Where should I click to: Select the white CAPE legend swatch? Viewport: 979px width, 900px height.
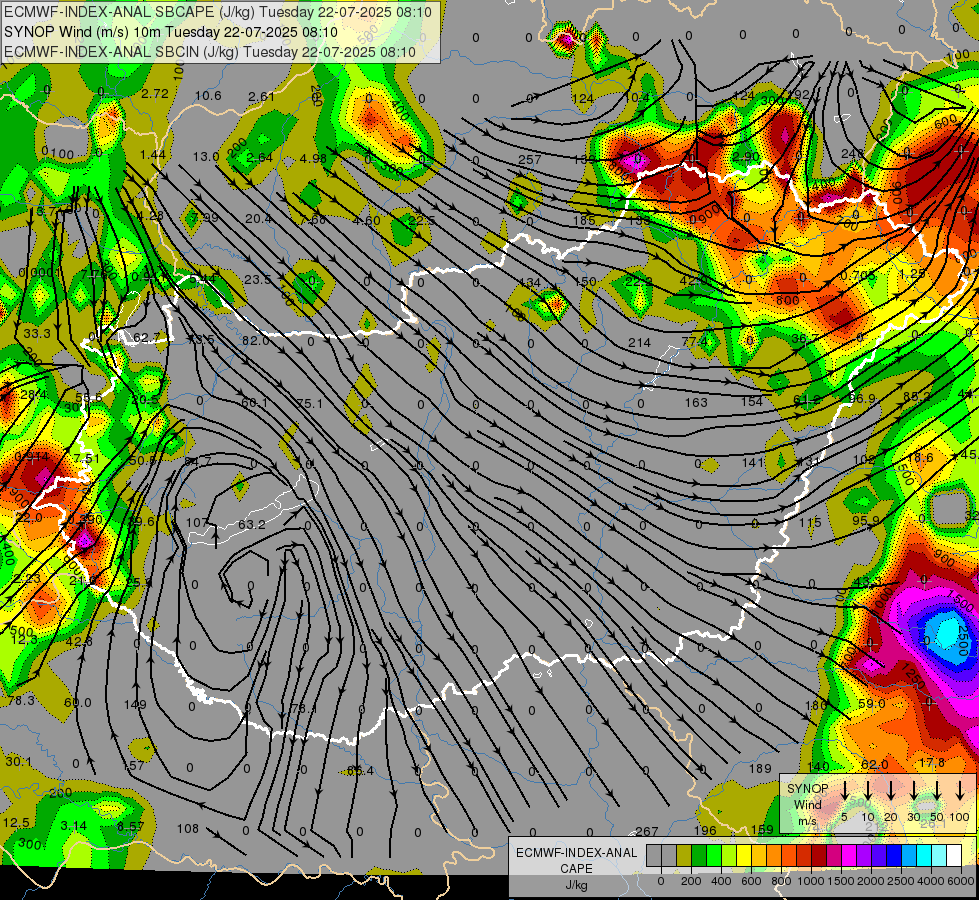[x=953, y=855]
